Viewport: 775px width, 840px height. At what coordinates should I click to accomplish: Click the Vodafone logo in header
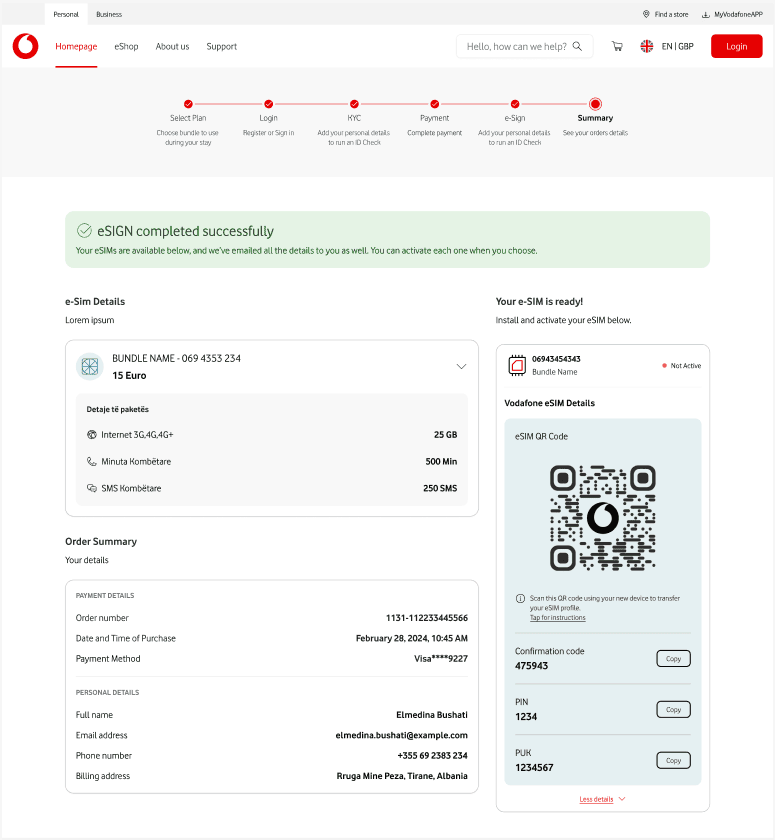(x=25, y=46)
